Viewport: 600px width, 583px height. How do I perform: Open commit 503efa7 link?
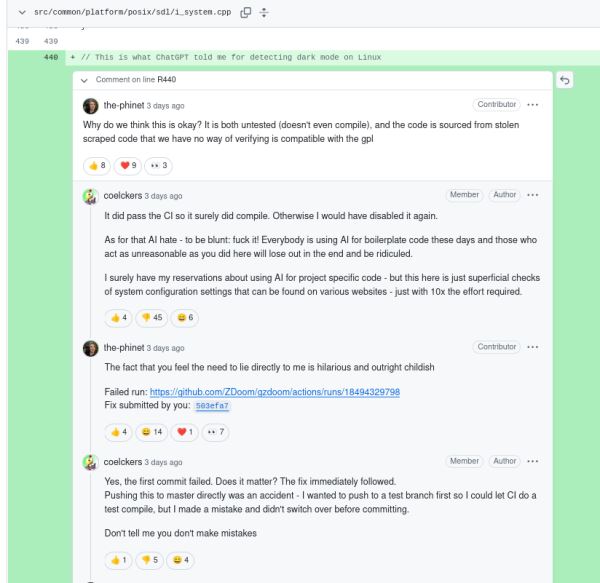point(212,406)
